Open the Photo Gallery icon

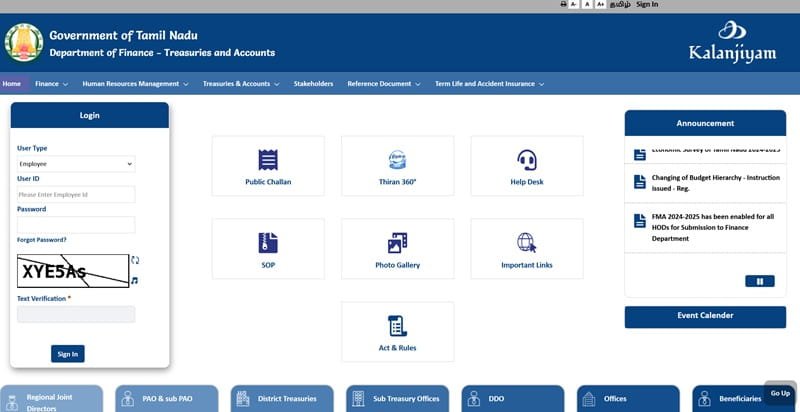[x=397, y=243]
